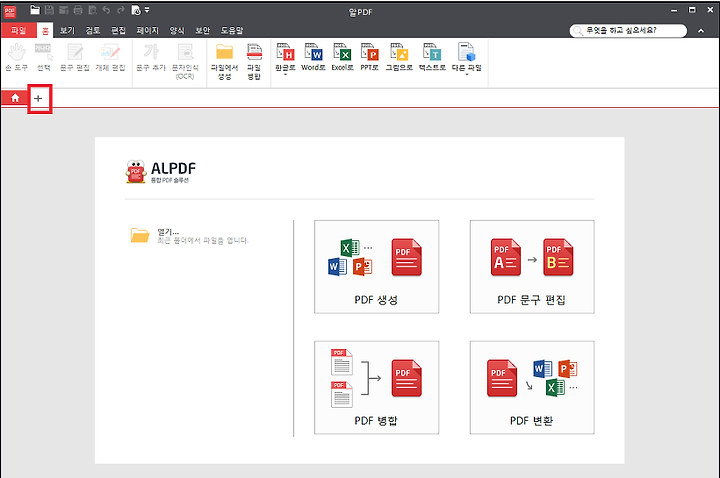Select the 선택 selection tool
720x478 pixels.
click(44, 57)
